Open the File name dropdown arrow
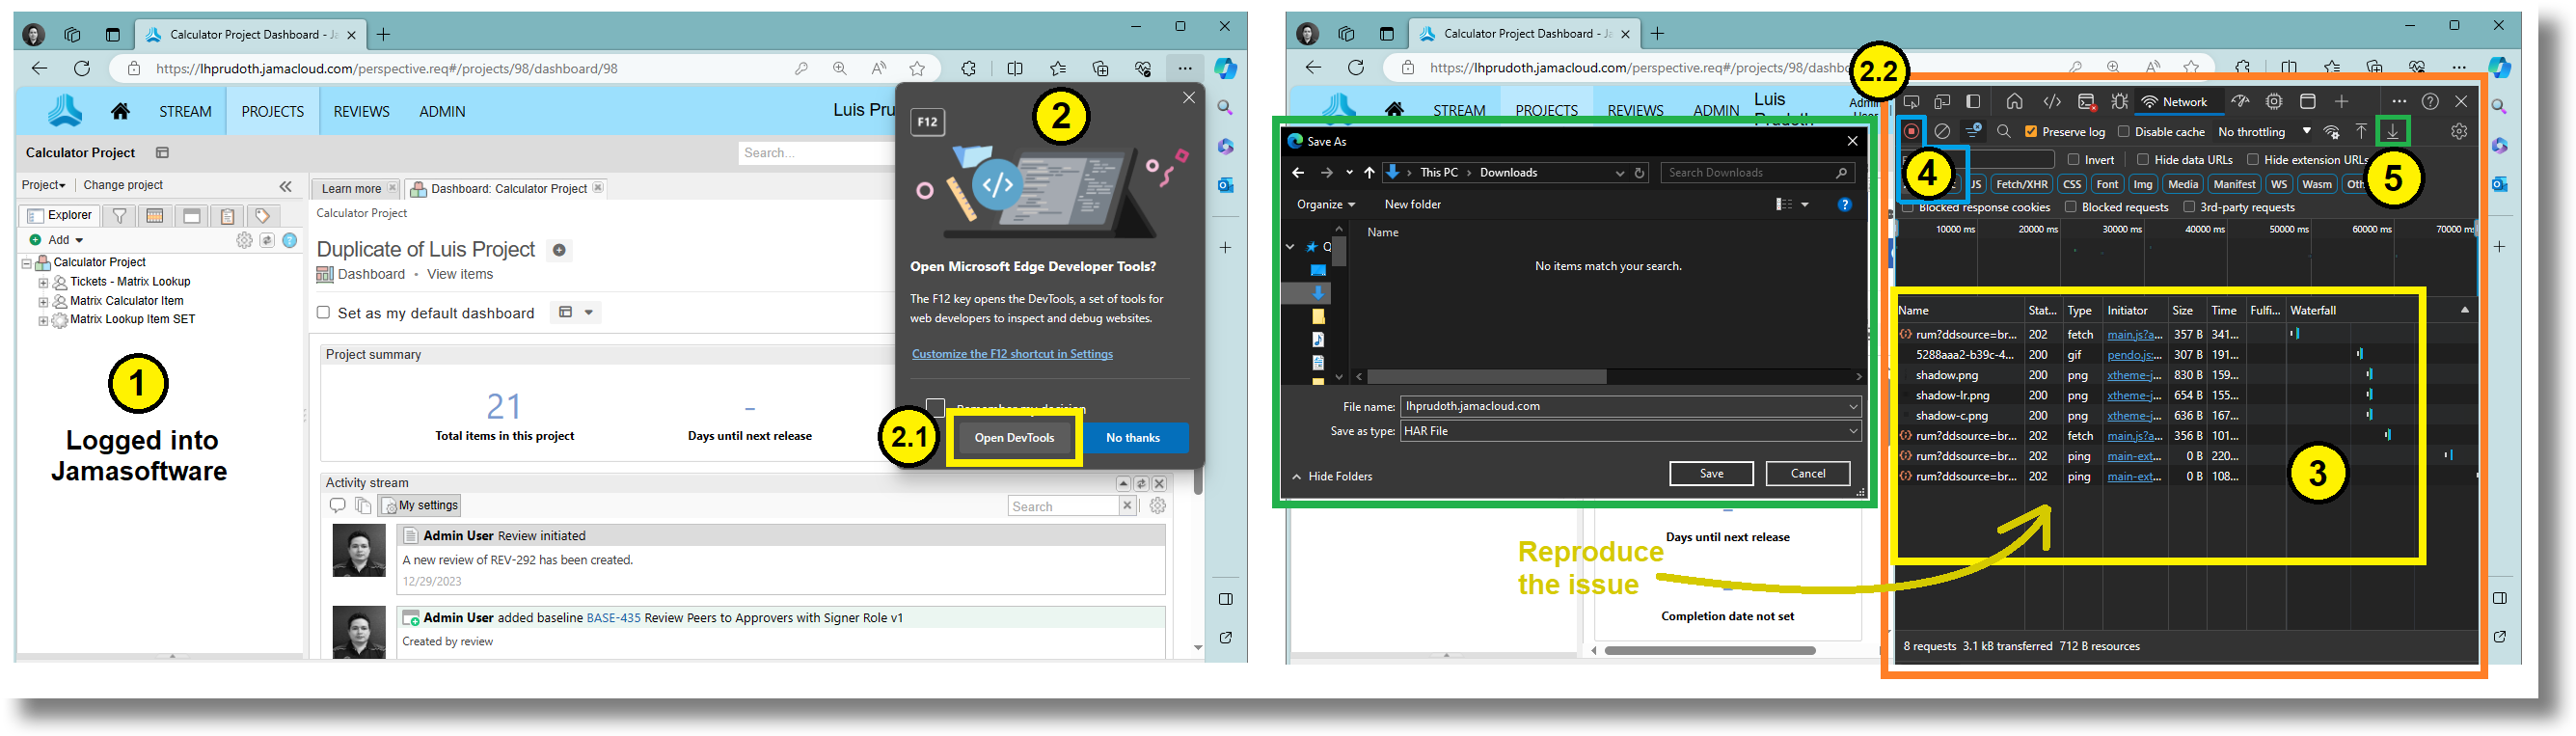Screen dimensions: 2576x736 click(1852, 406)
